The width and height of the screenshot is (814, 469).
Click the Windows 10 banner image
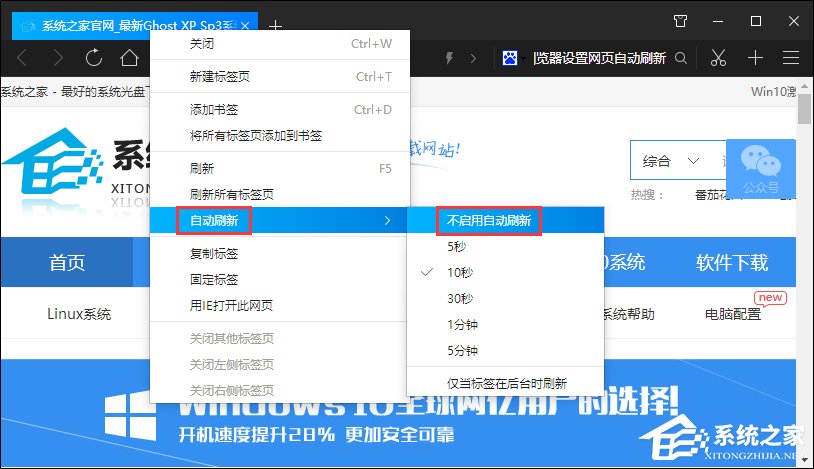coord(398,413)
